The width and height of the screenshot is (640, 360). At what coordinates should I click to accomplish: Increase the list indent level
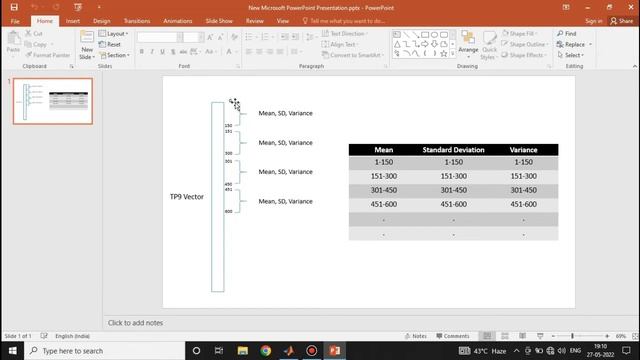pos(295,37)
